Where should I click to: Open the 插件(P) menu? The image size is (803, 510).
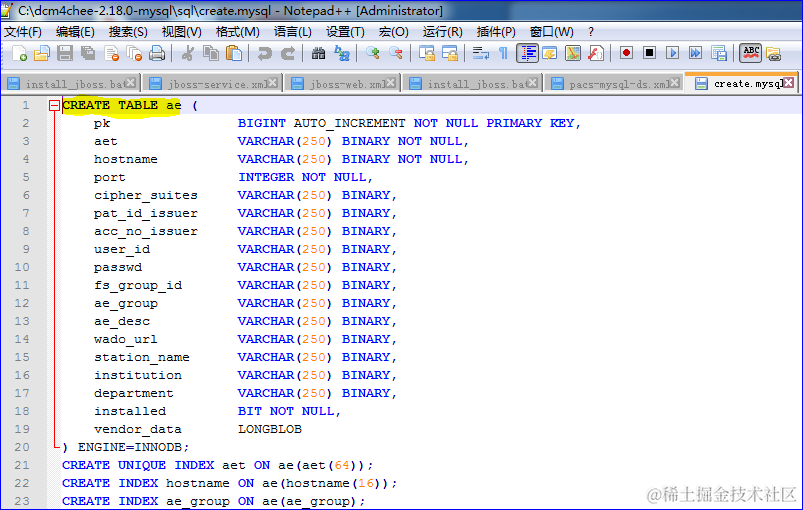496,32
